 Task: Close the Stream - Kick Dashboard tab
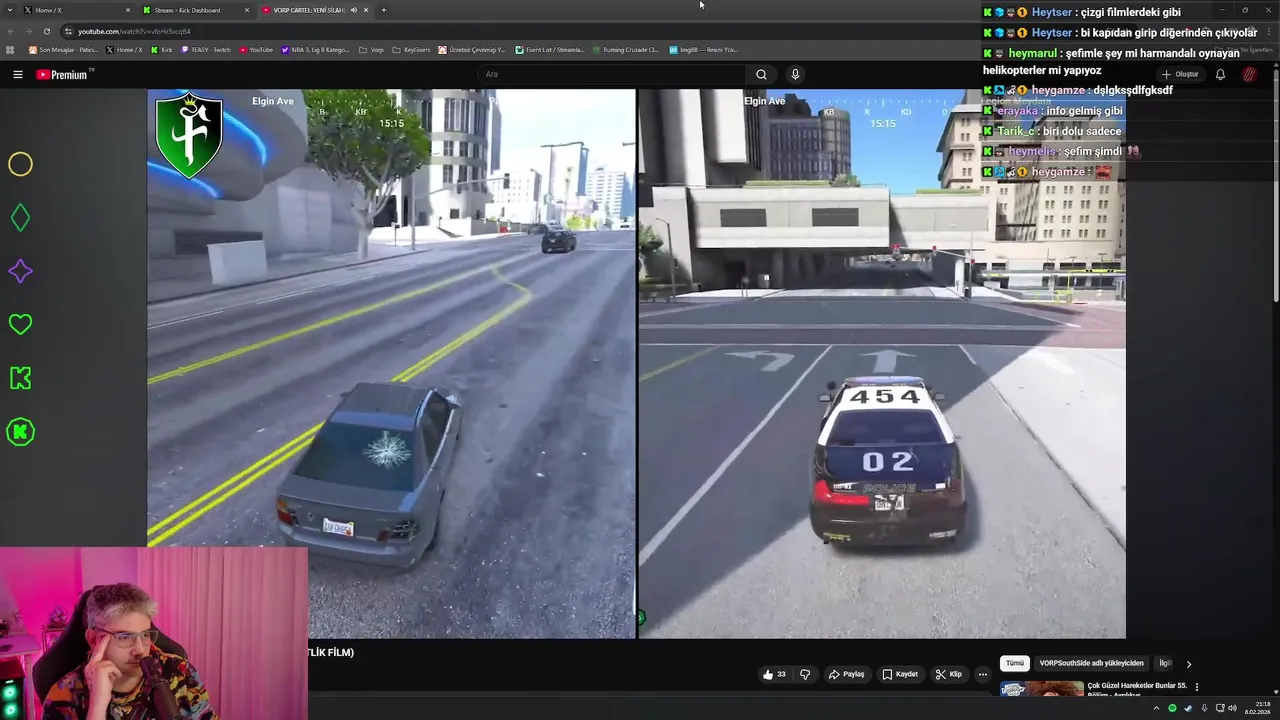[247, 10]
